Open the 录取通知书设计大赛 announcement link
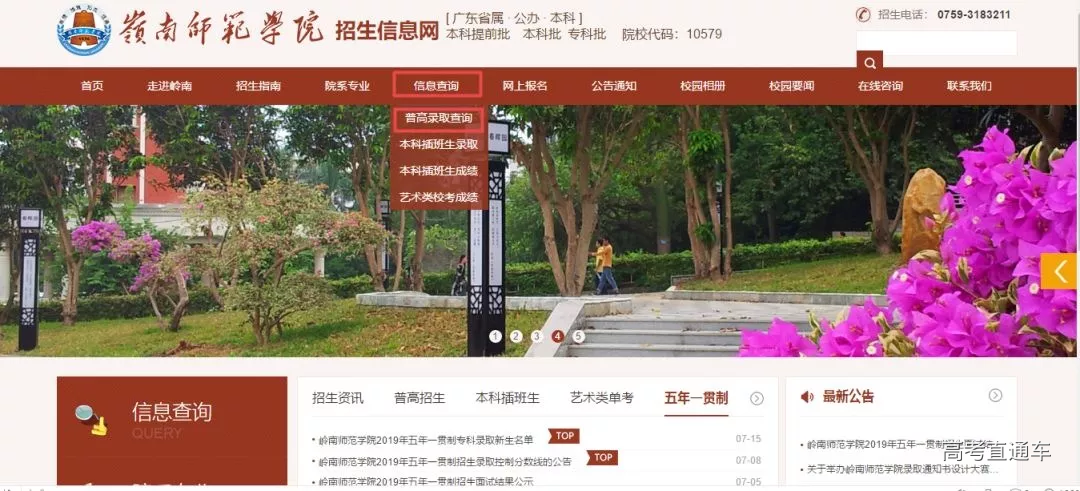This screenshot has height=491, width=1080. (x=903, y=469)
